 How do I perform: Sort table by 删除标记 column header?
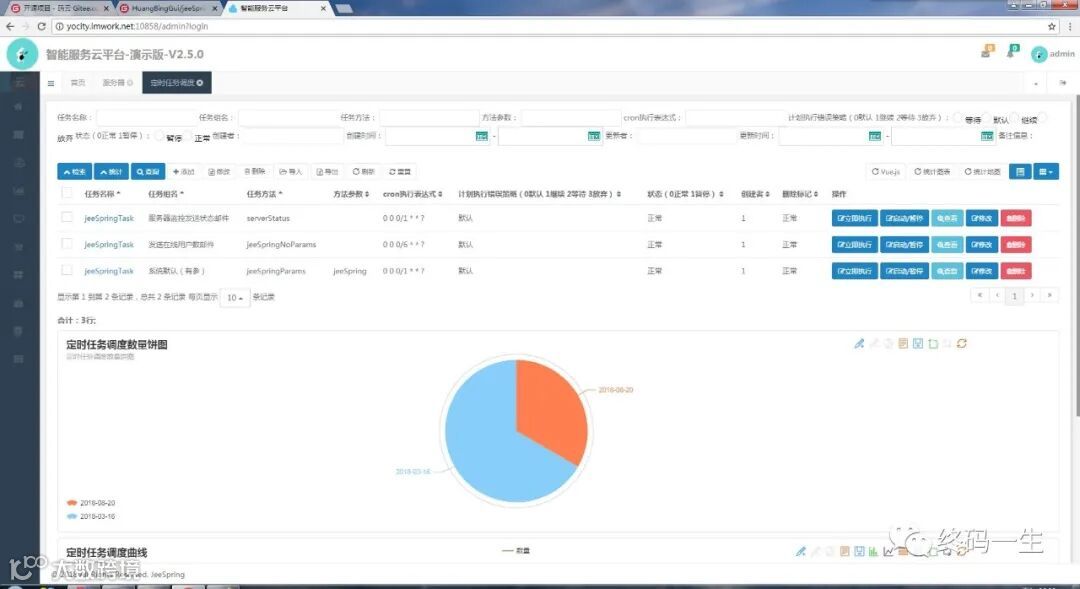pos(799,194)
